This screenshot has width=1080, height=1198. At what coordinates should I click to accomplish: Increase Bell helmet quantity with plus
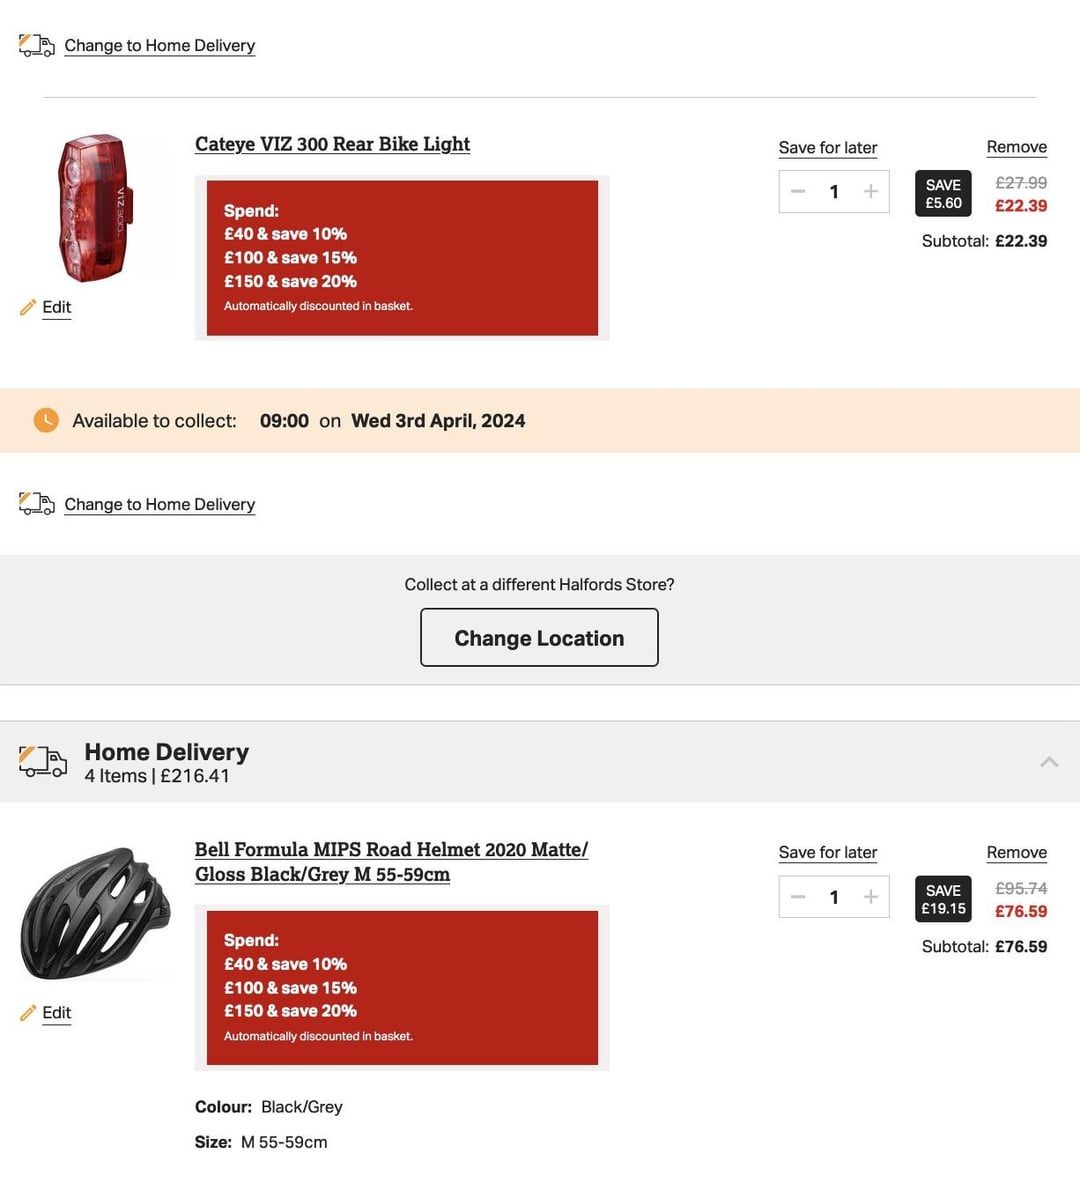coord(871,896)
